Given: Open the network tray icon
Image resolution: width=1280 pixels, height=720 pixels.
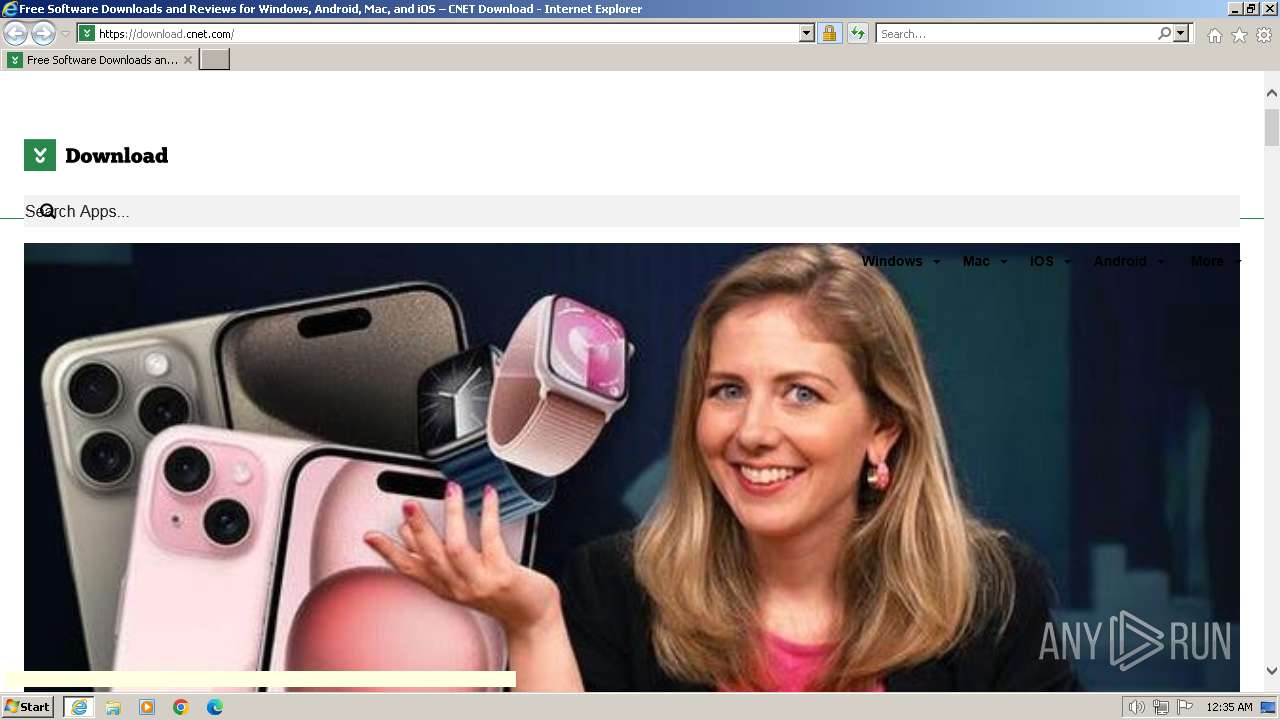Looking at the screenshot, I should [1161, 707].
